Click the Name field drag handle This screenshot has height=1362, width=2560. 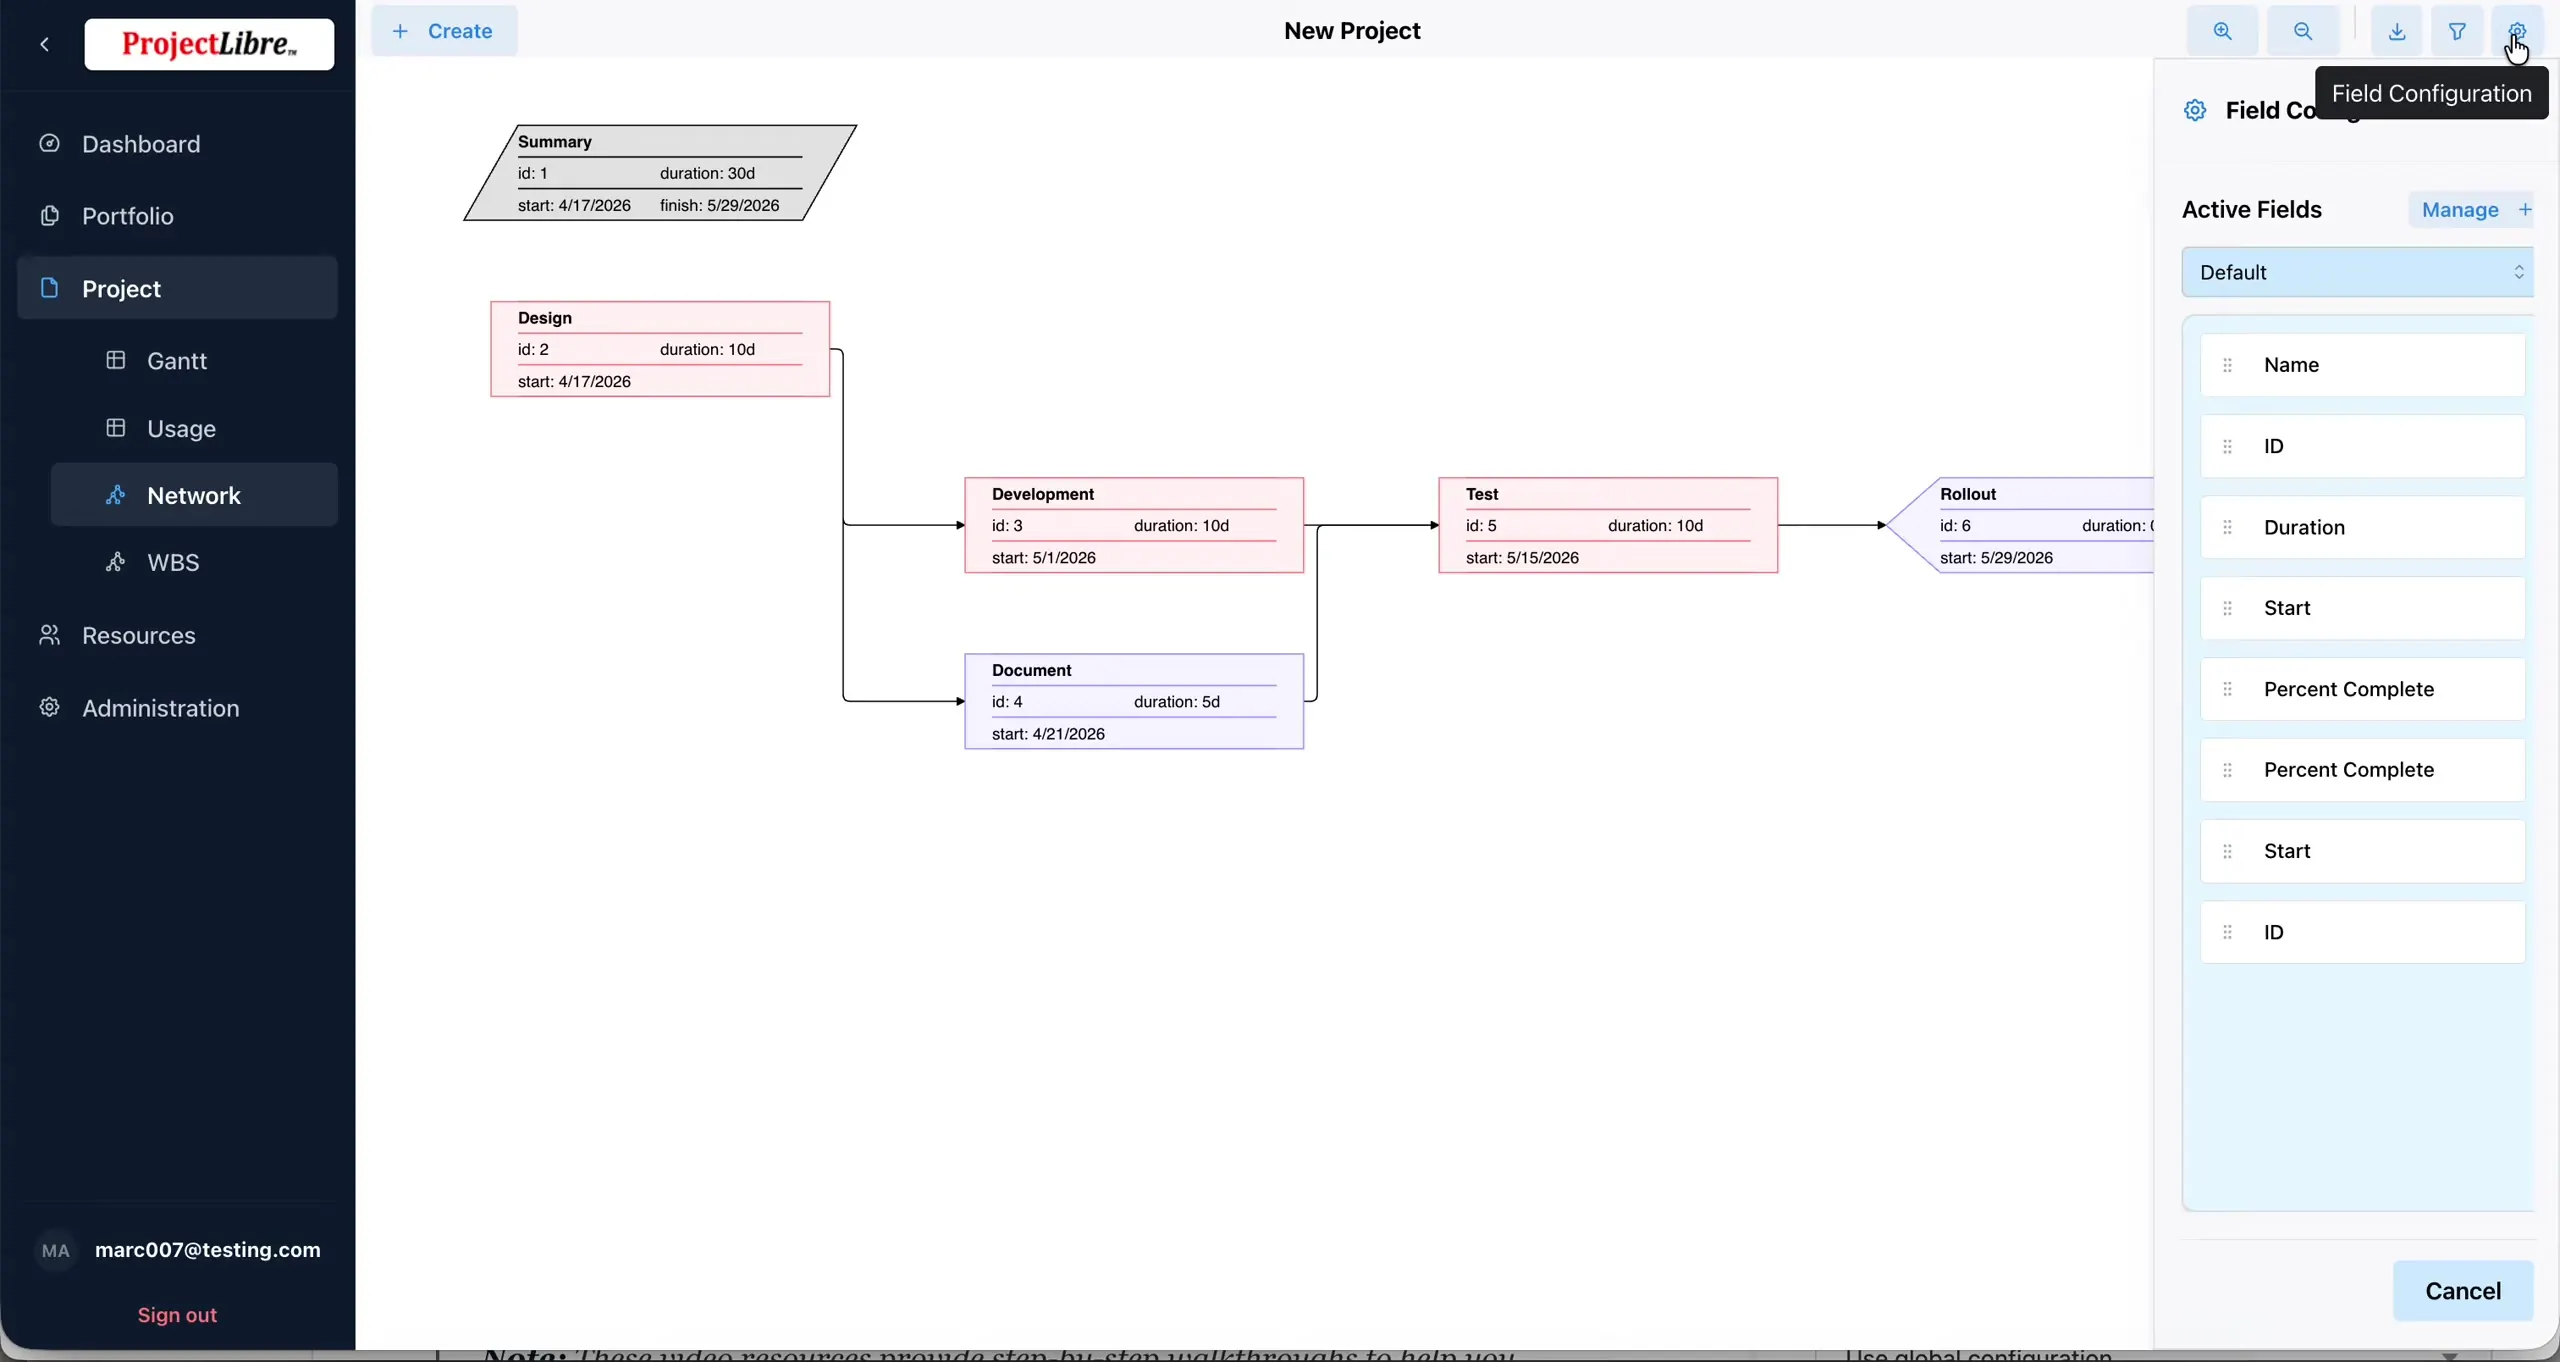tap(2227, 365)
